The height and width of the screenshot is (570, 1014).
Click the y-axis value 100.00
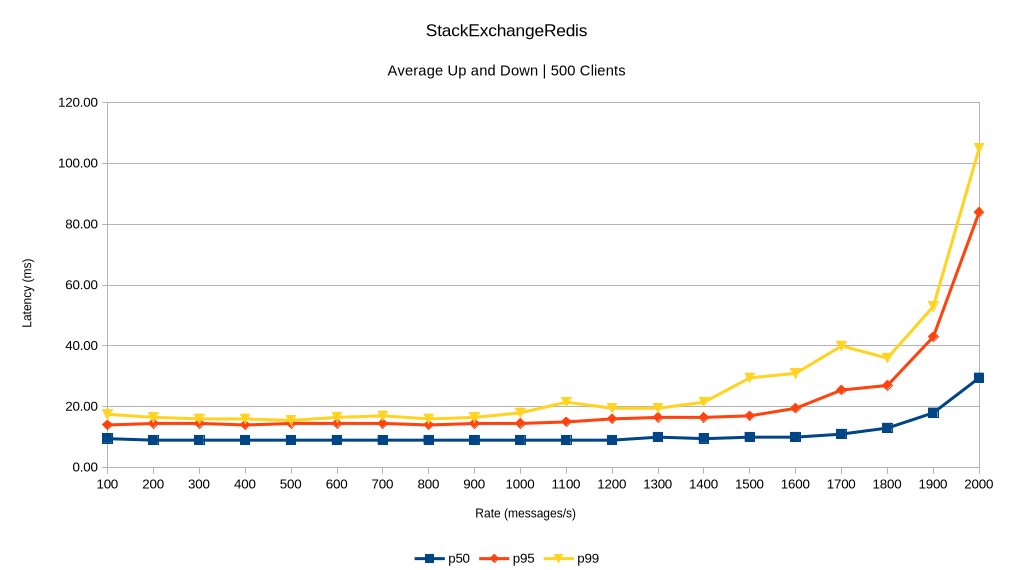[78, 163]
